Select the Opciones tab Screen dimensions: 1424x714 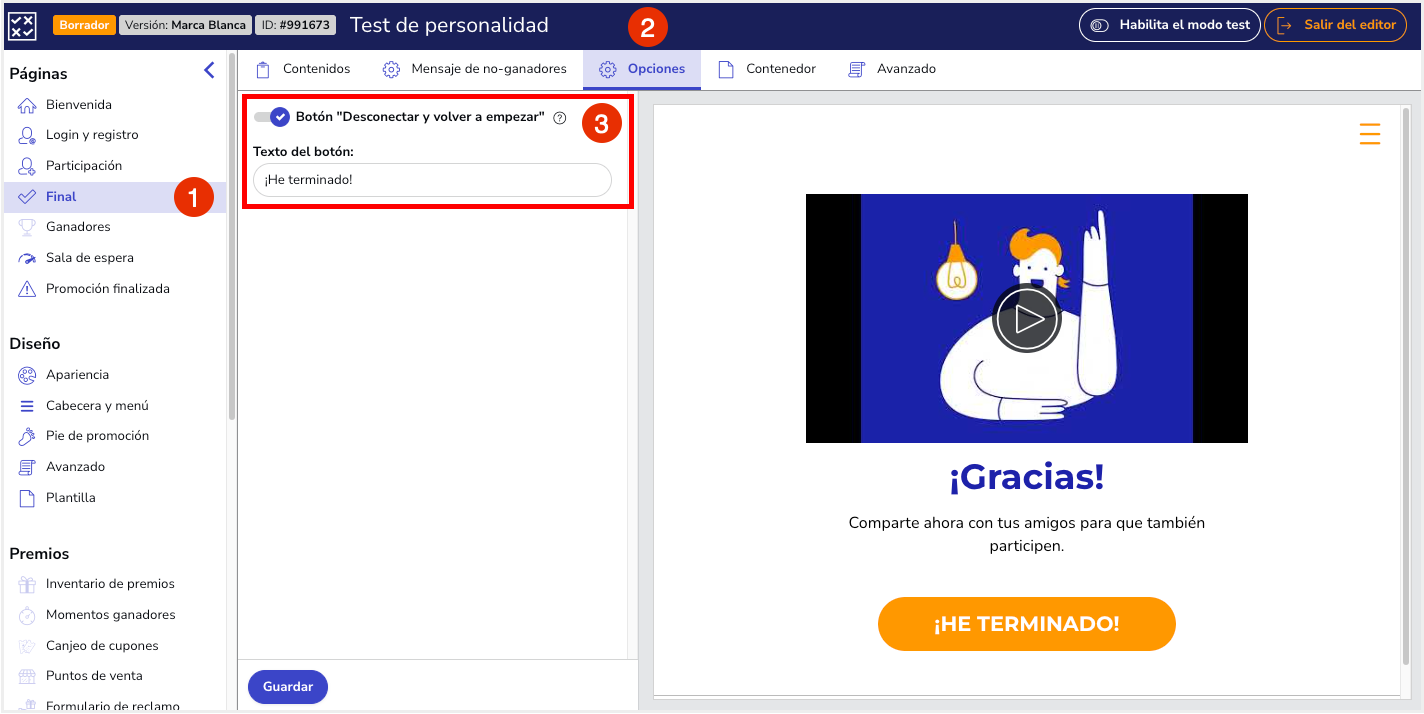point(642,70)
